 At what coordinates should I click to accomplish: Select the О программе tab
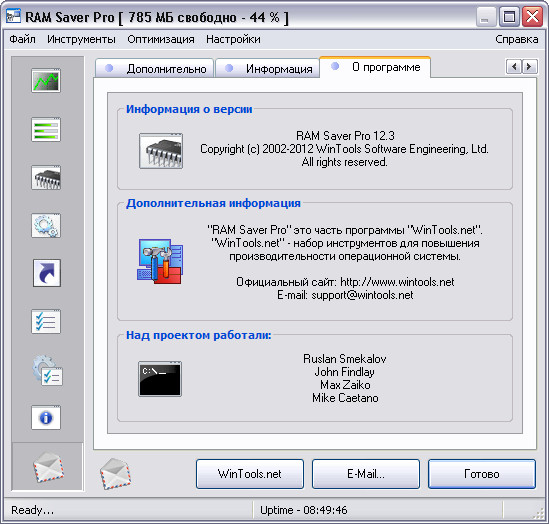click(x=375, y=67)
